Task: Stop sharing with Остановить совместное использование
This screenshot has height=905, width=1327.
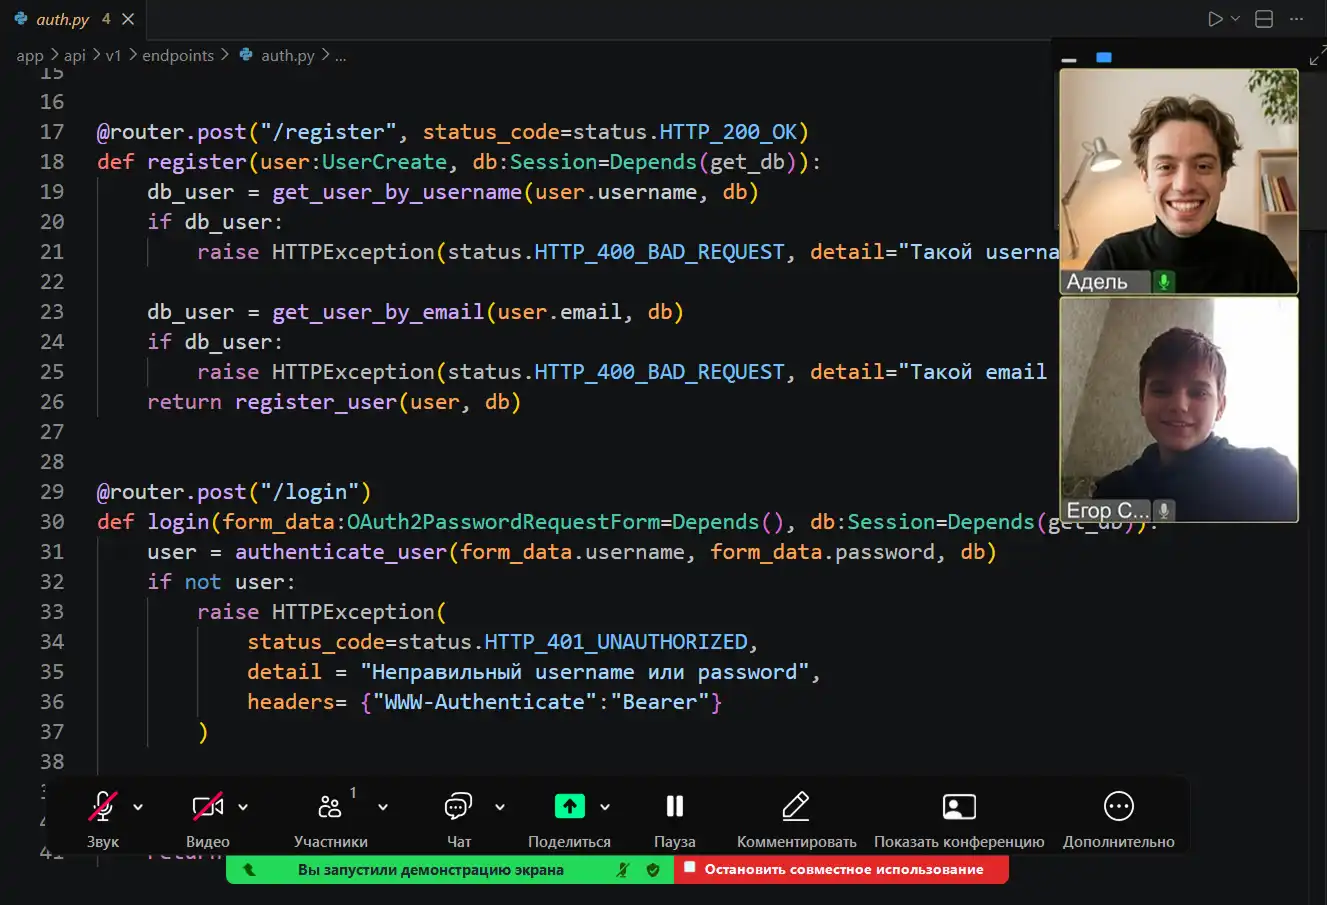Action: 843,870
